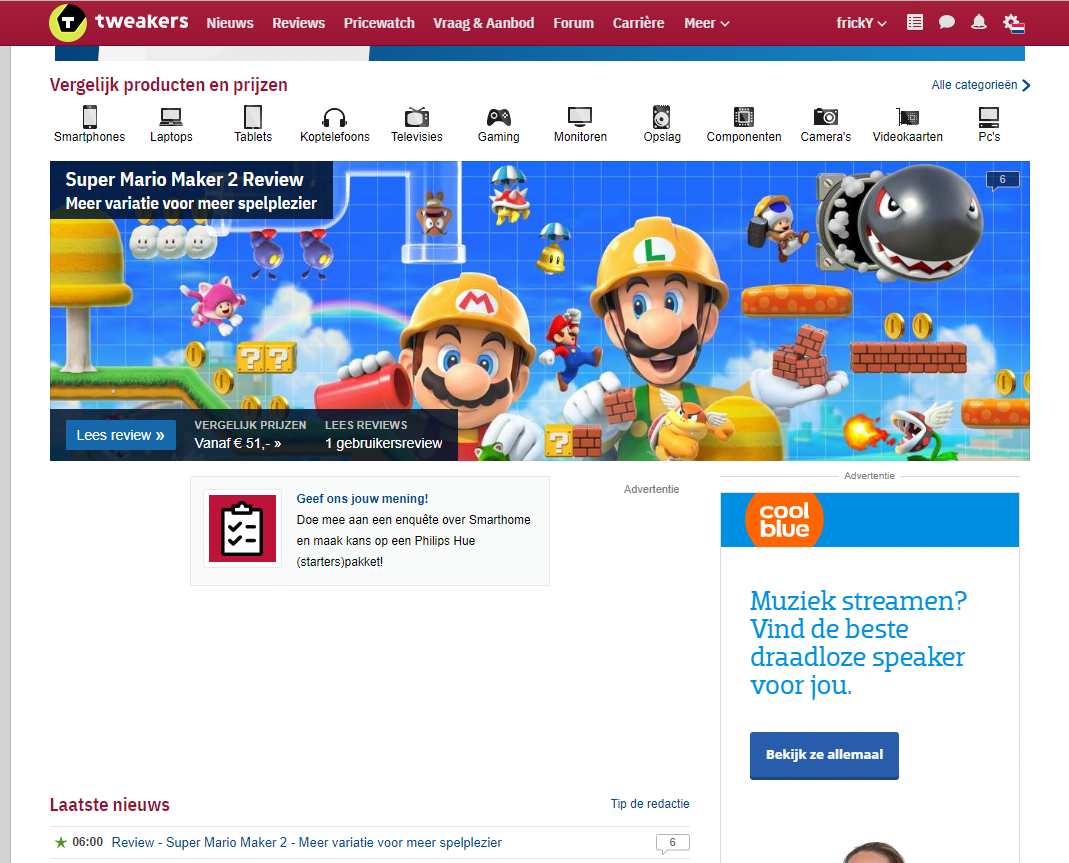1069x863 pixels.
Task: Click the Tweakers logo icon
Action: [67, 22]
